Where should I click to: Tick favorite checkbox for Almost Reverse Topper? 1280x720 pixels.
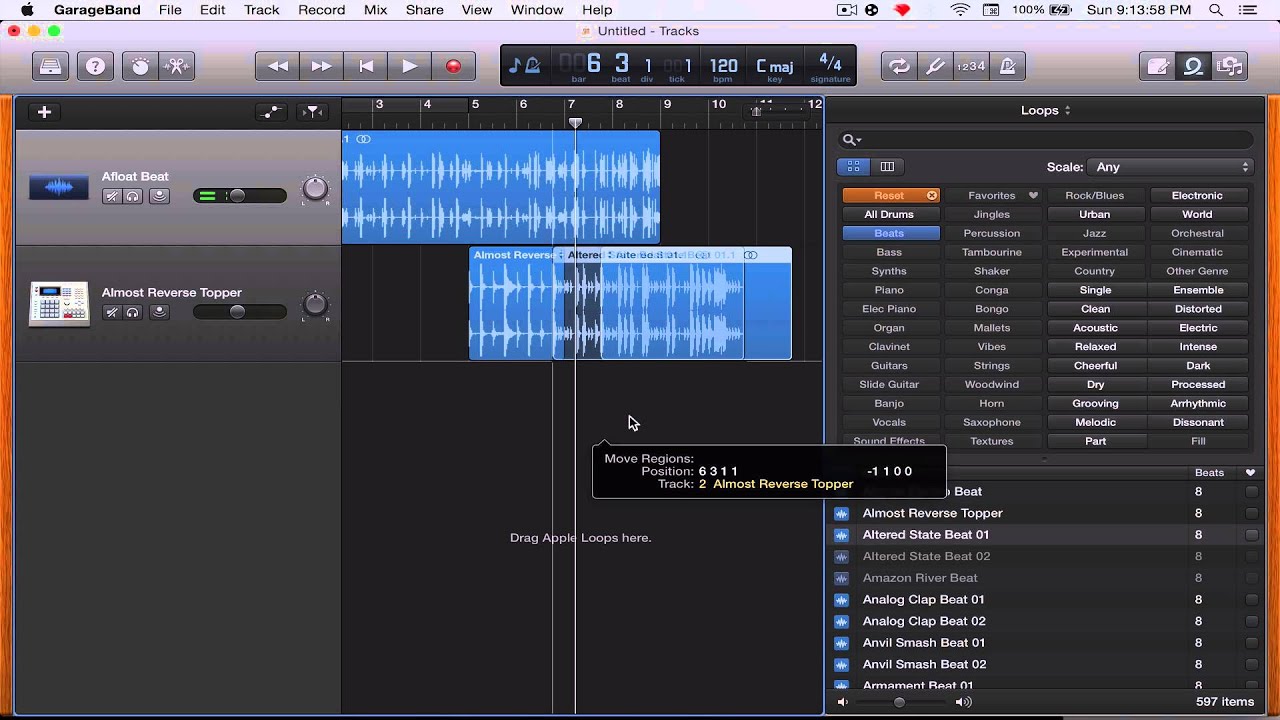pyautogui.click(x=1251, y=513)
